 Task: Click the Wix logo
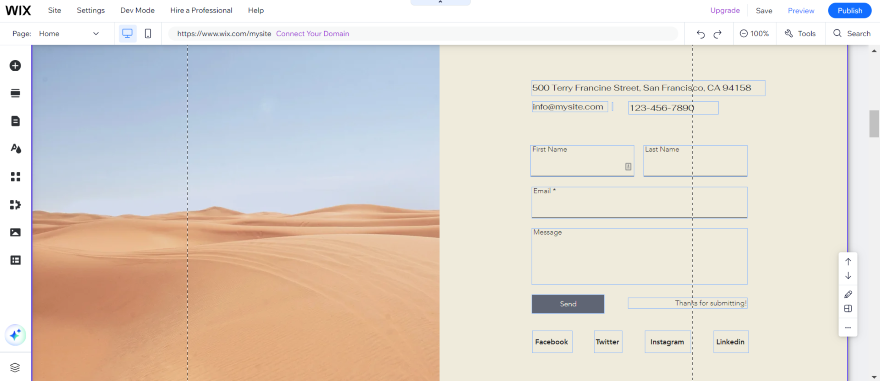[x=19, y=11]
